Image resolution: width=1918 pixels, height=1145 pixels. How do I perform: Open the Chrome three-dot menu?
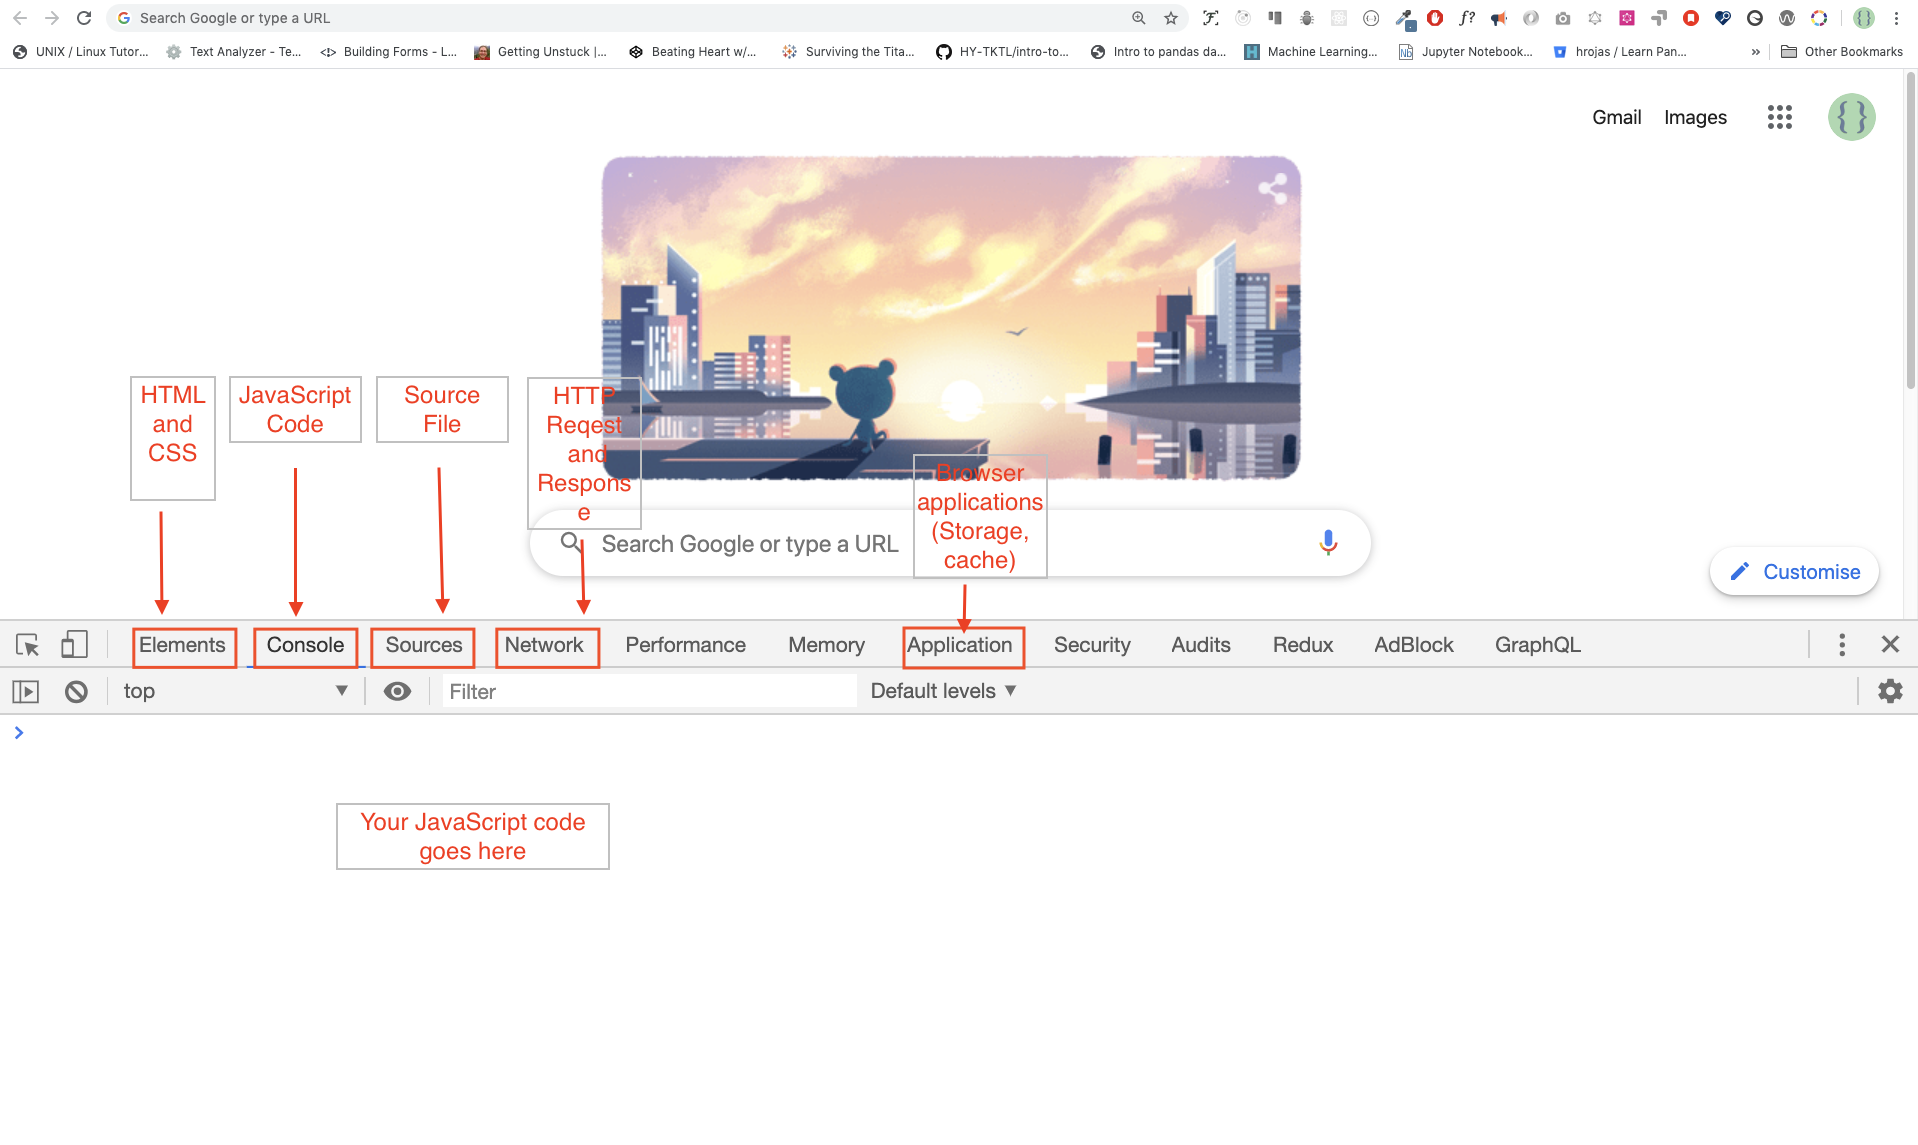point(1896,18)
